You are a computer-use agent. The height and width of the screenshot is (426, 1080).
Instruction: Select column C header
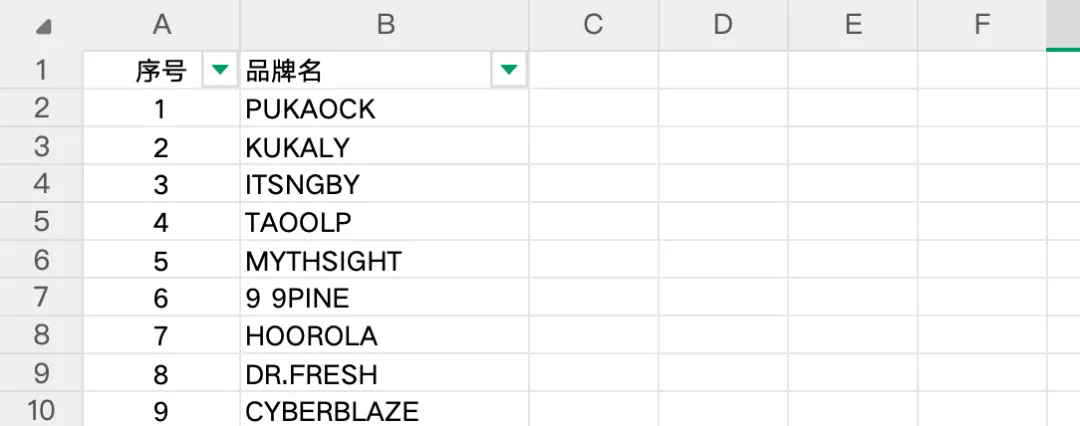(x=593, y=25)
